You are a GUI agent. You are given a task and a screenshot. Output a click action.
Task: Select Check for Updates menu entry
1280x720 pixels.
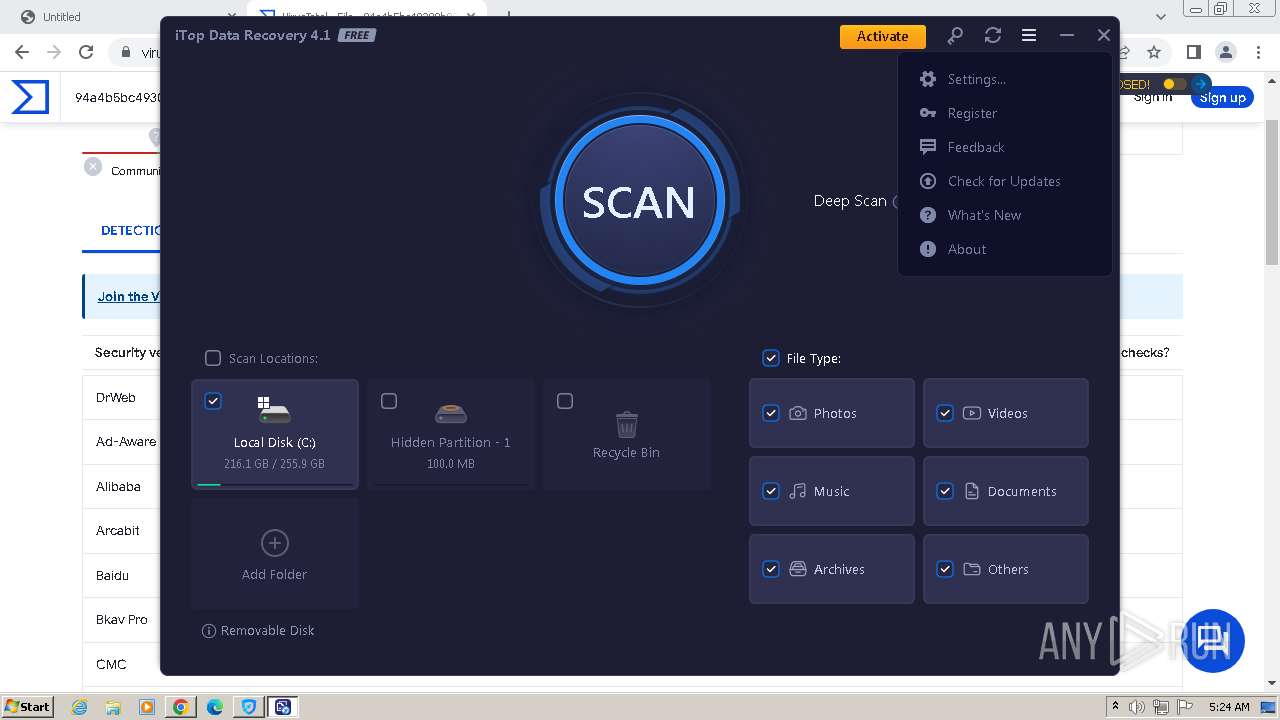[x=1005, y=181]
